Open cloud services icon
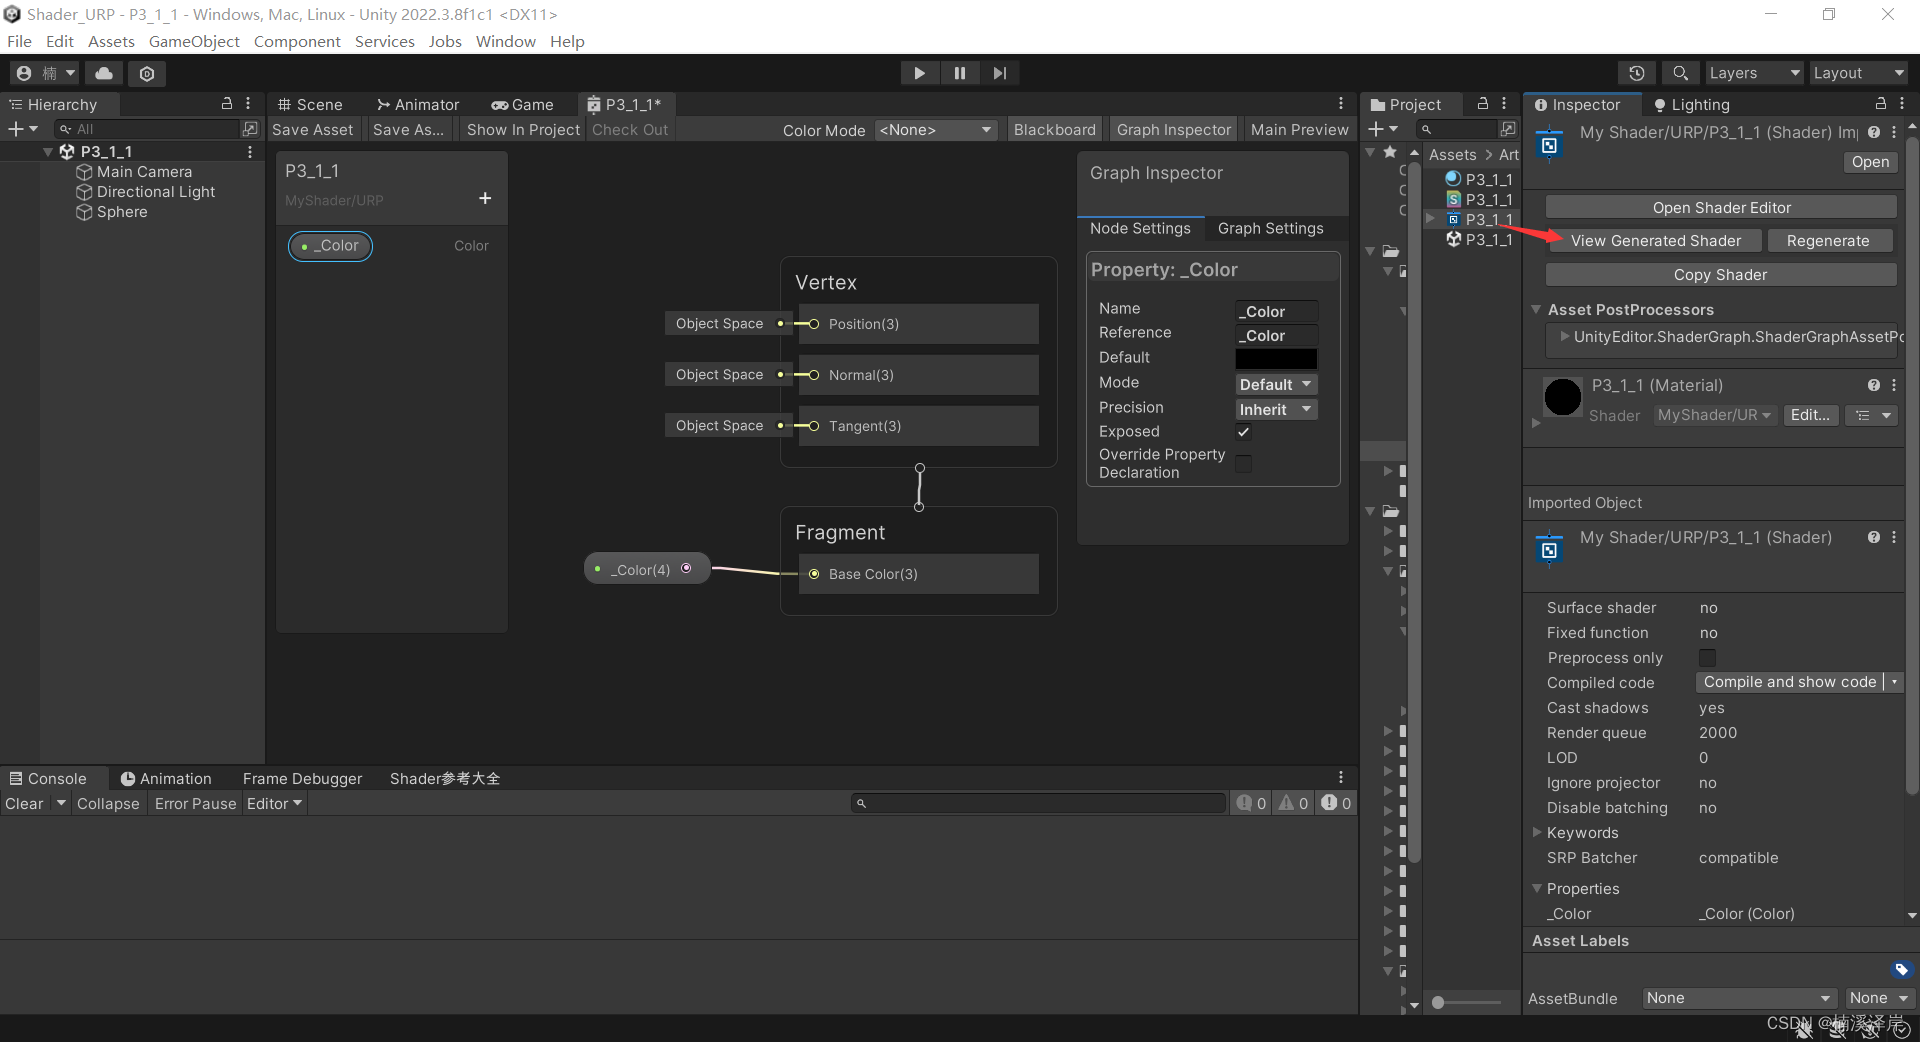 coord(104,73)
